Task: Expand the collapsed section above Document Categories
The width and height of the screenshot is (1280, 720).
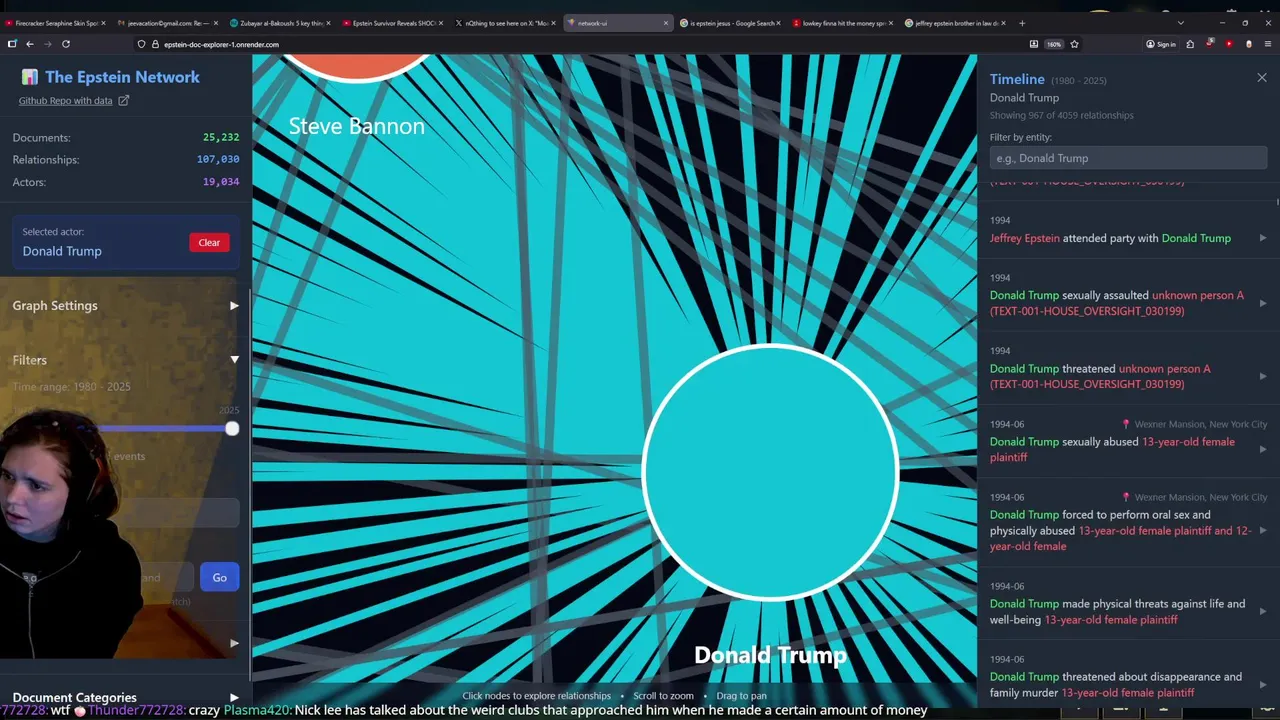Action: [234, 643]
